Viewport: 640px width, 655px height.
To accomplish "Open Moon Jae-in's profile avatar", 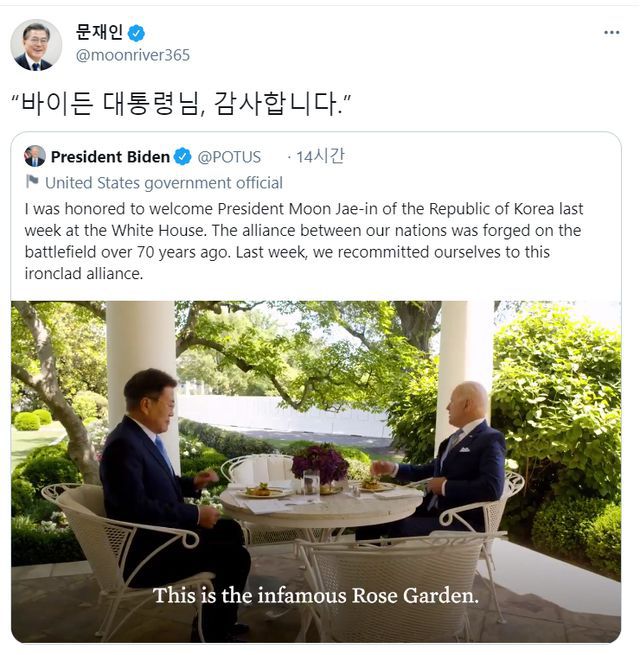I will 36,45.
